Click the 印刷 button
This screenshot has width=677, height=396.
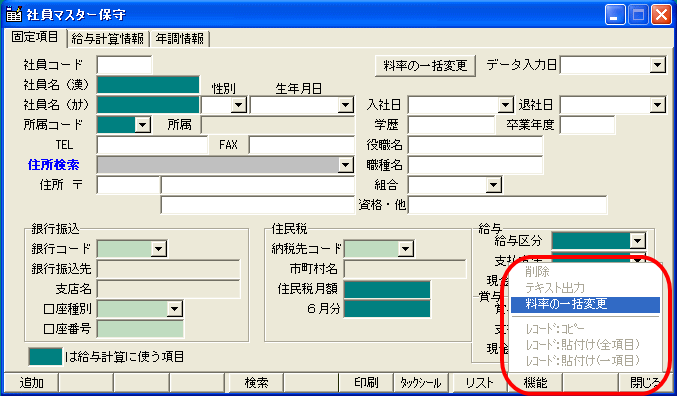366,383
